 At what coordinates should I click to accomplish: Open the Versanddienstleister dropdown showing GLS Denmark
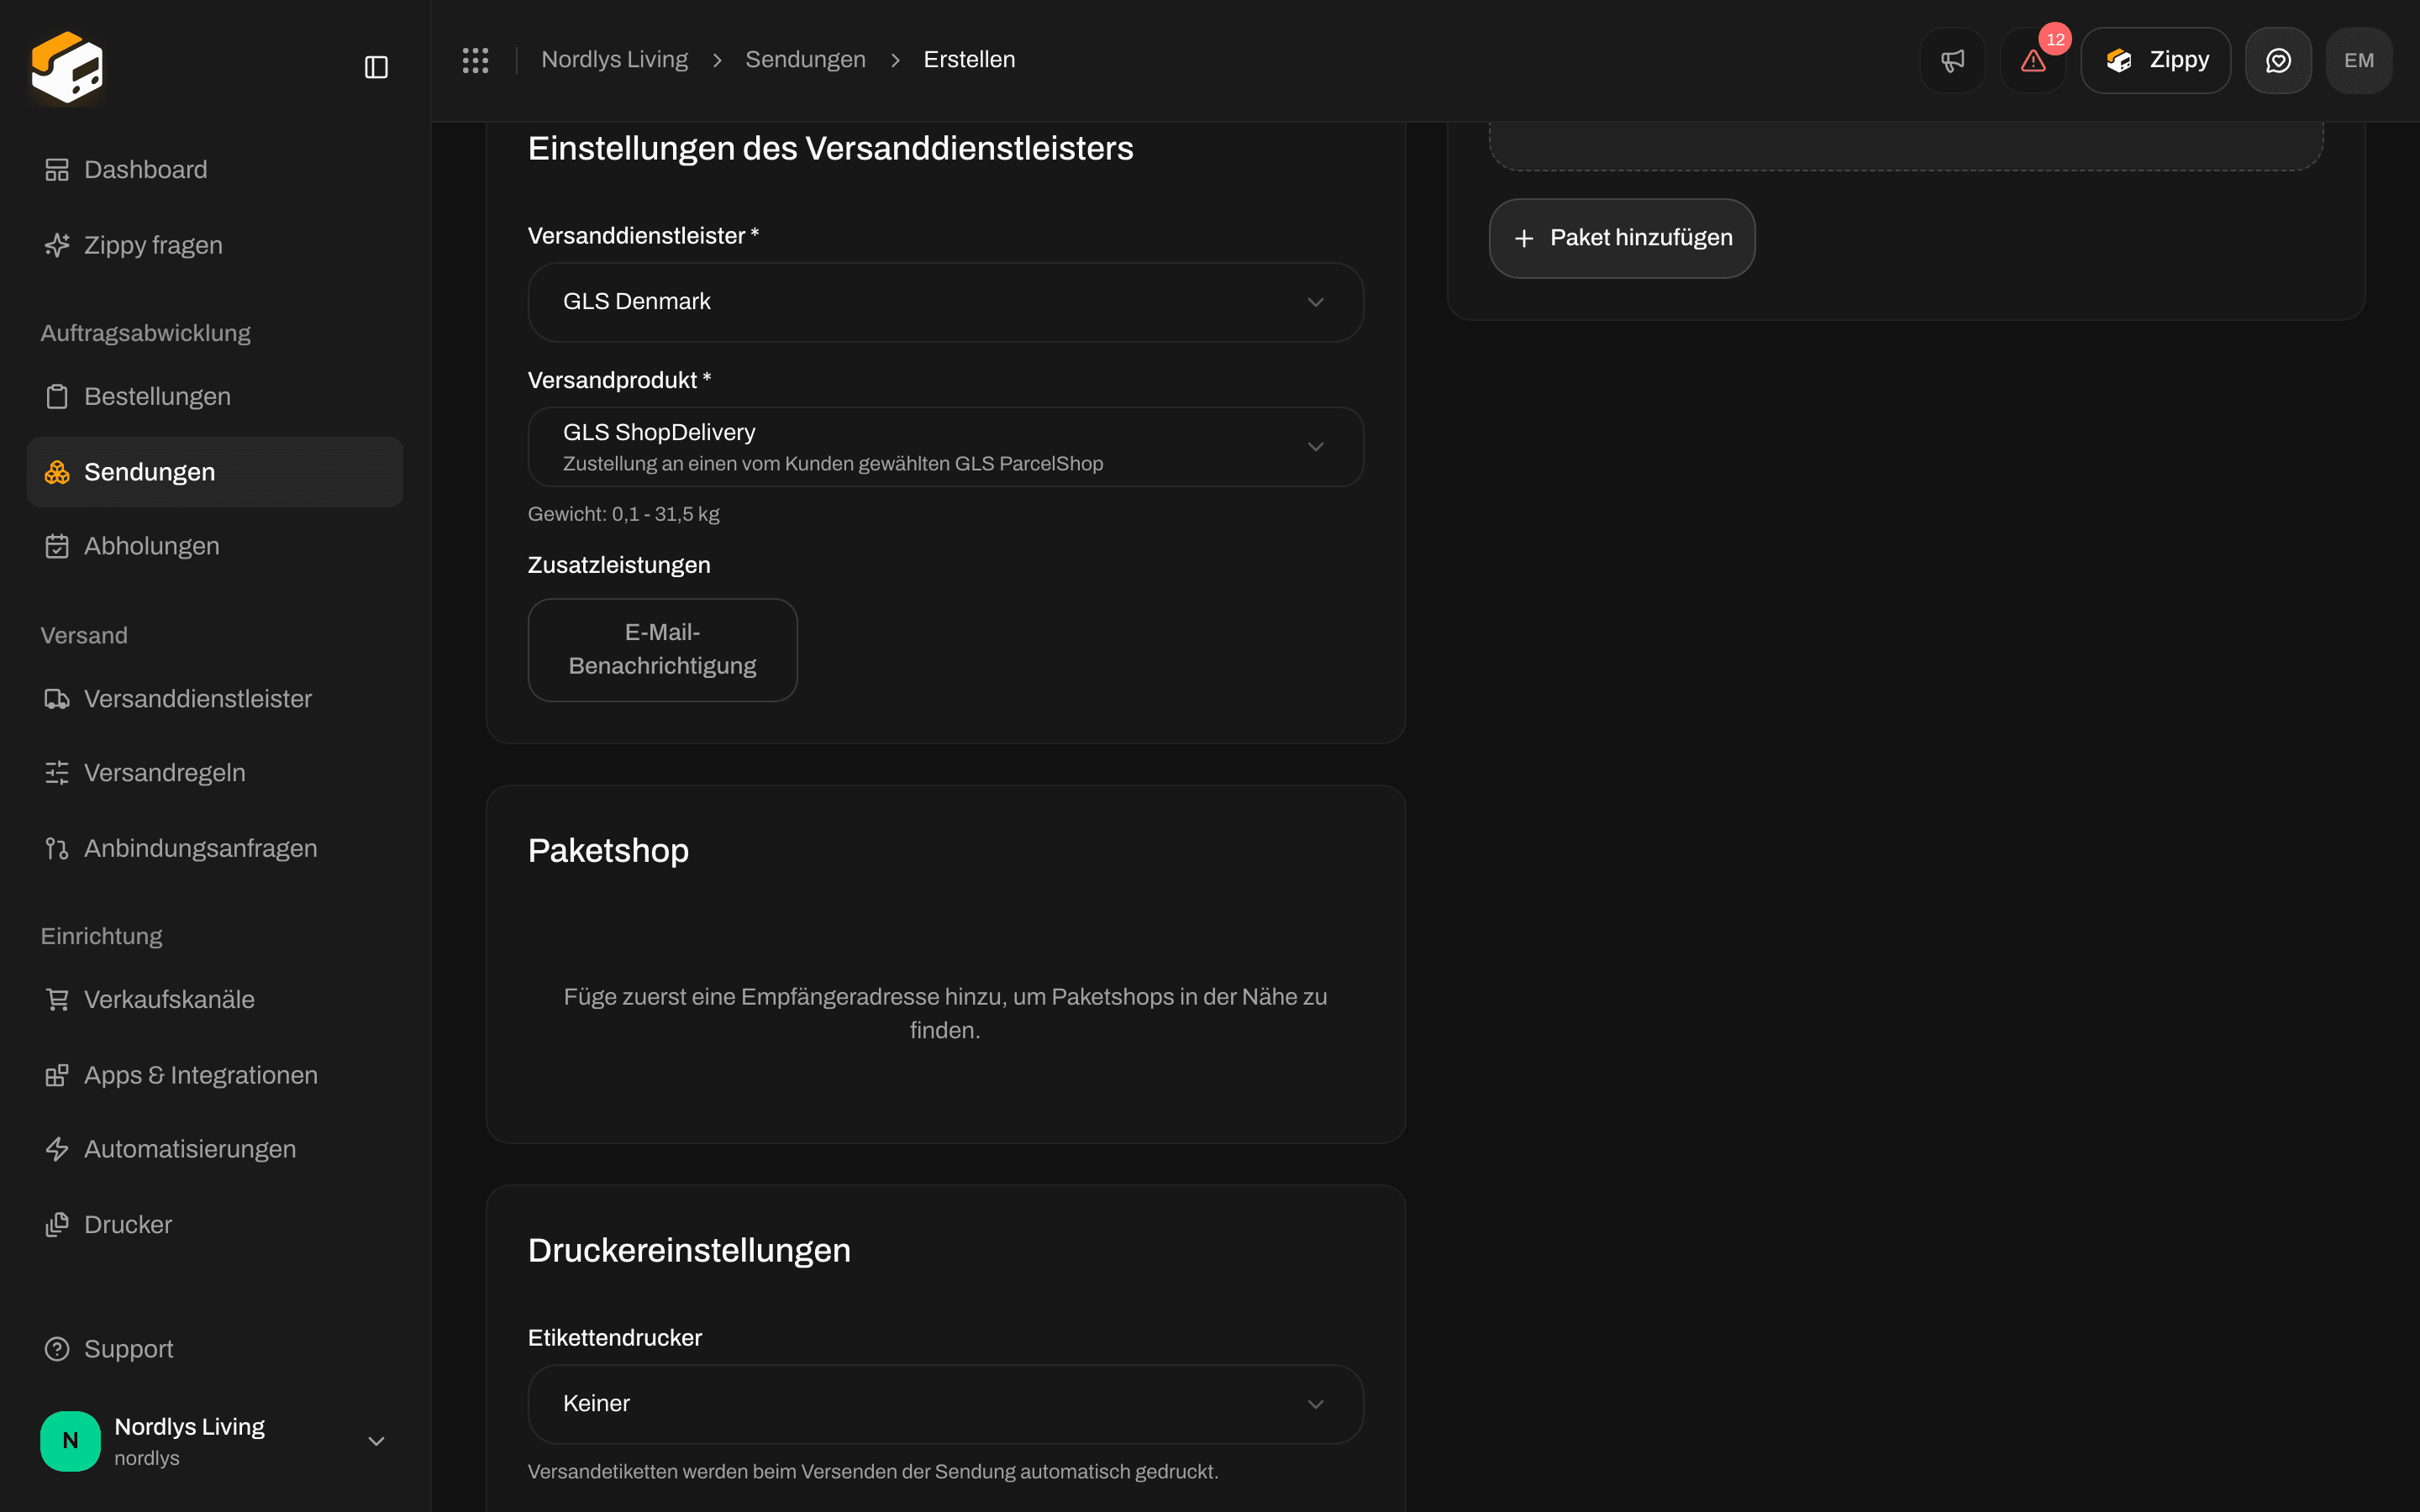pyautogui.click(x=945, y=302)
